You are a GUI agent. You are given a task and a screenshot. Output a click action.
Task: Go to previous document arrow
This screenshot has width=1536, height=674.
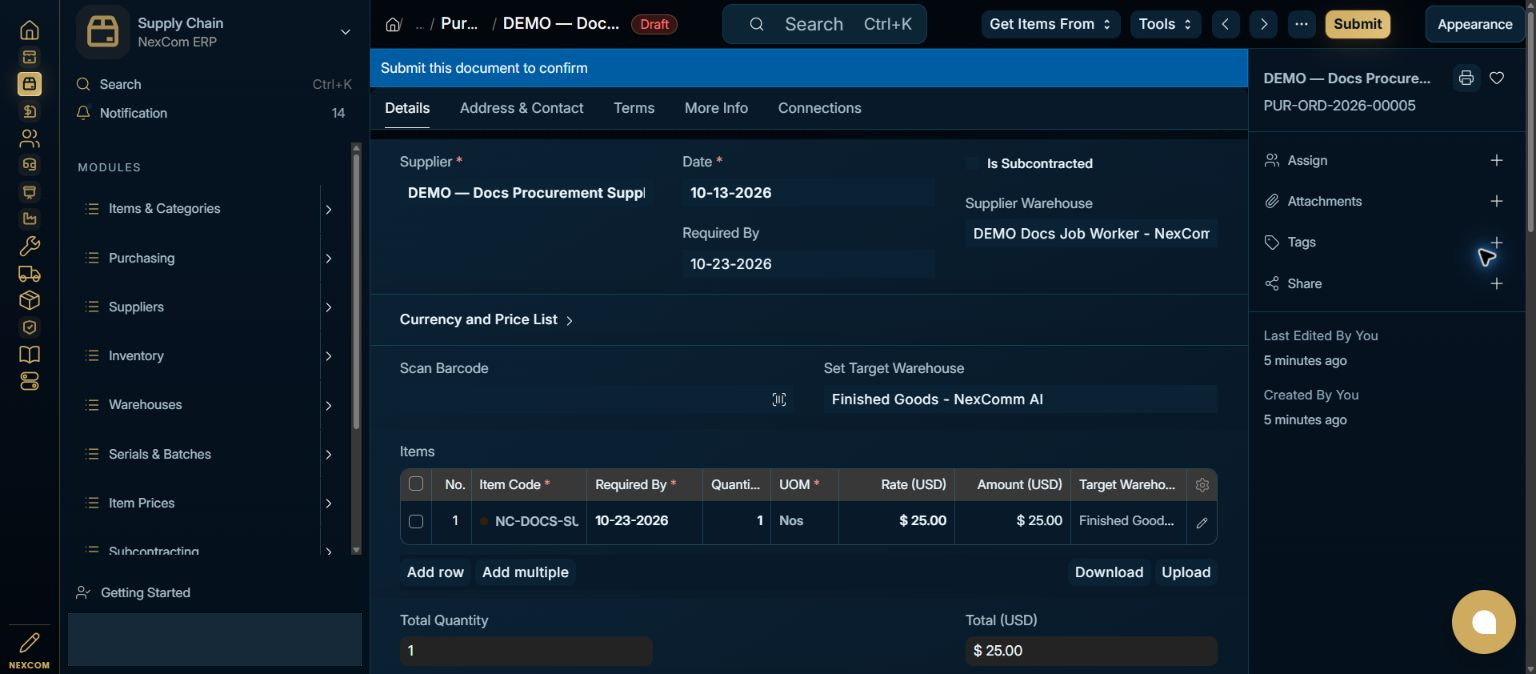tap(1225, 24)
